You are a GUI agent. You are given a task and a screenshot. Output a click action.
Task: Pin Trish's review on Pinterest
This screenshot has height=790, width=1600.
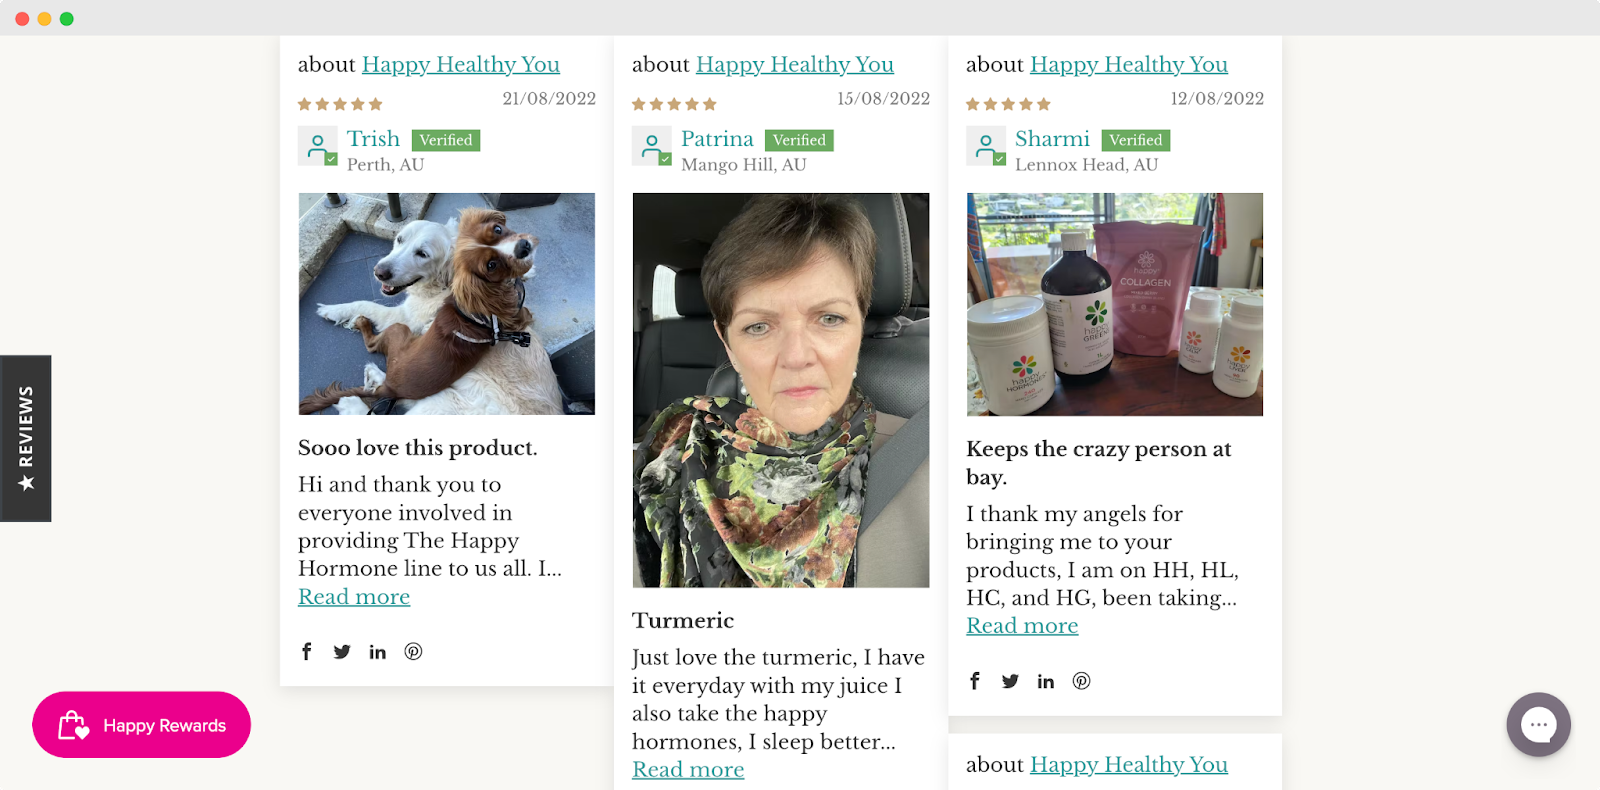click(x=413, y=652)
